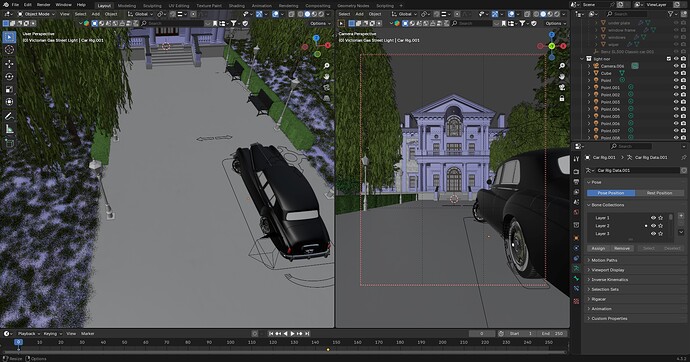690x362 pixels.
Task: Open the World properties tab
Action: coord(576,212)
